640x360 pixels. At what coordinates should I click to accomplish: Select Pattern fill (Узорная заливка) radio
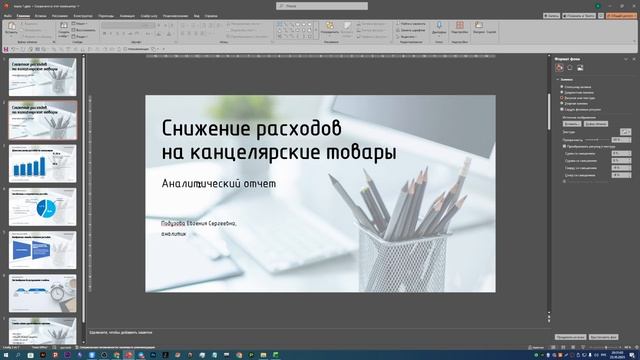(x=562, y=104)
